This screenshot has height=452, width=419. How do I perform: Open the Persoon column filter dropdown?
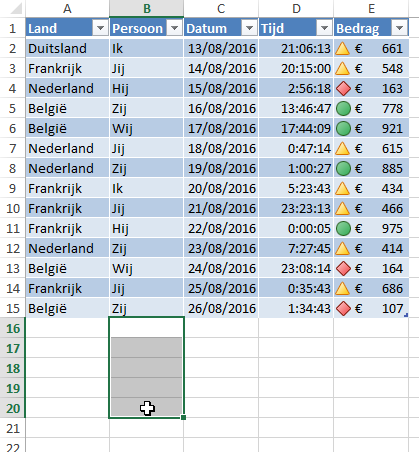[x=174, y=28]
